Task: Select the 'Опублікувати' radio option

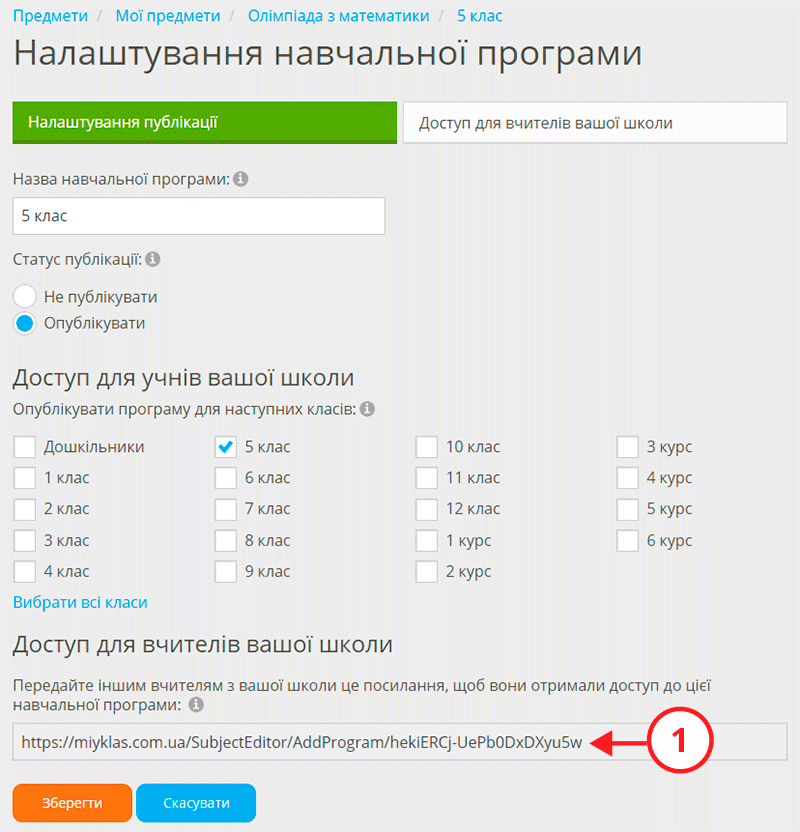Action: point(25,323)
